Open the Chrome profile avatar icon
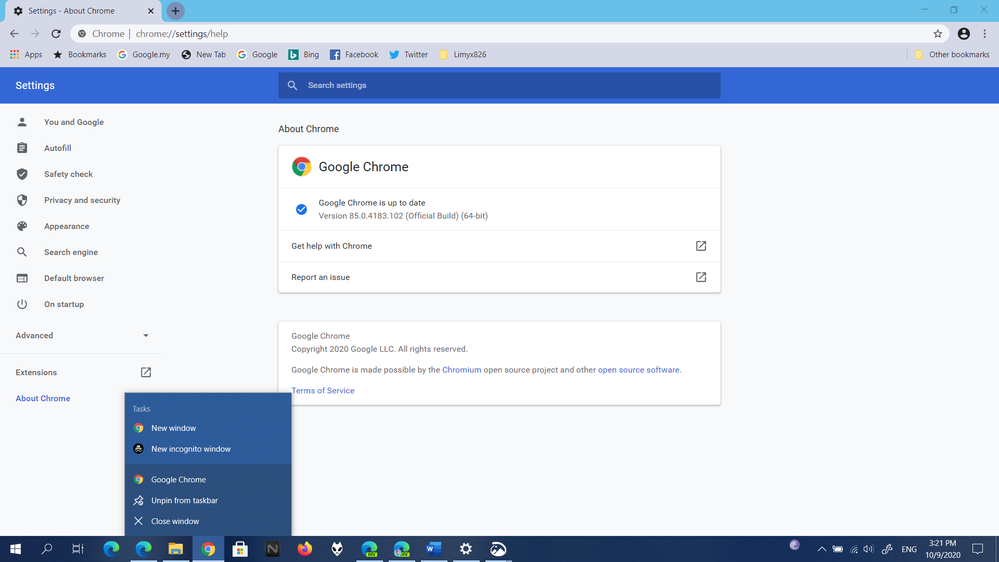 pyautogui.click(x=963, y=34)
